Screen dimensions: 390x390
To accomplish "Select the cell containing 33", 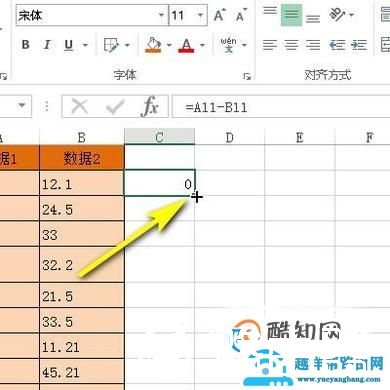I will (x=82, y=234).
